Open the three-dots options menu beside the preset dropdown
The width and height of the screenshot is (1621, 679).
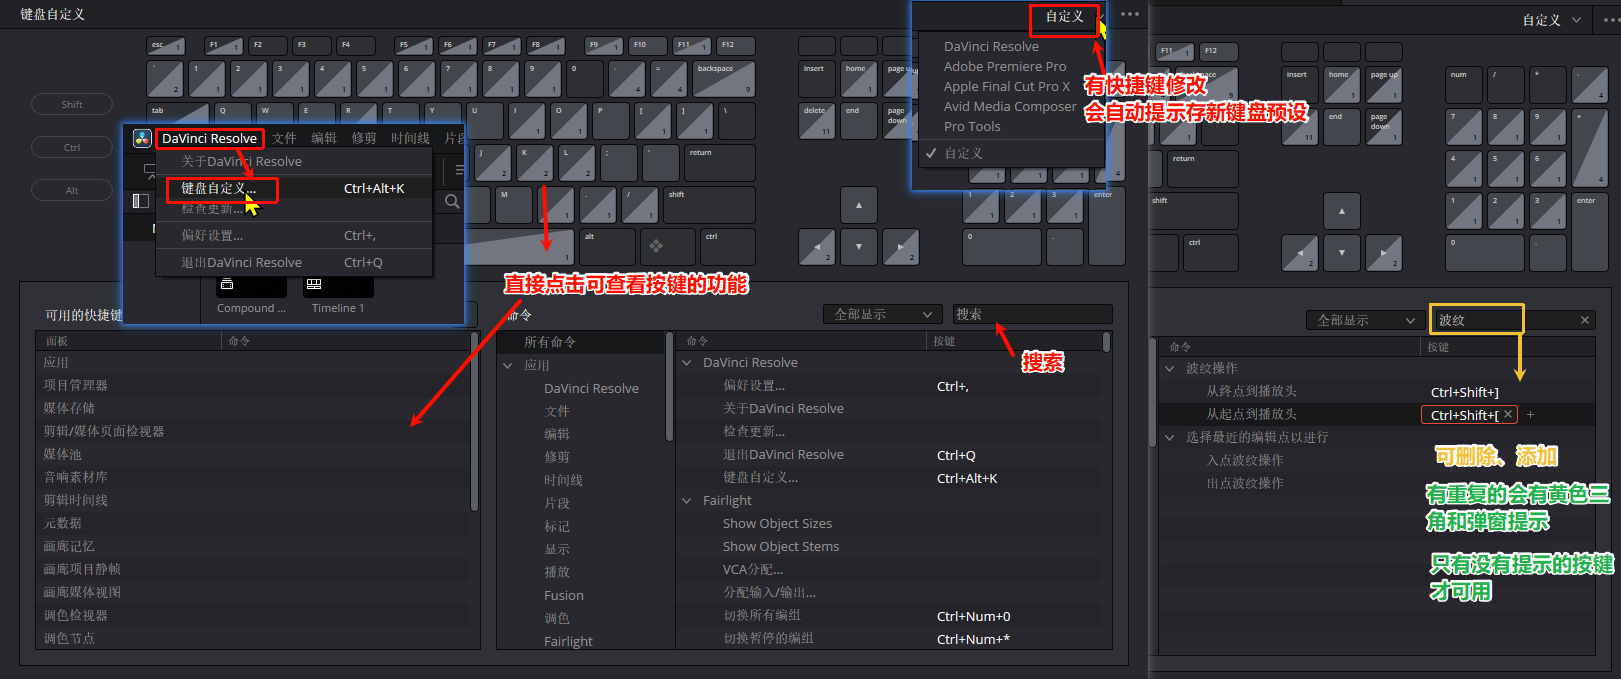(x=1130, y=15)
